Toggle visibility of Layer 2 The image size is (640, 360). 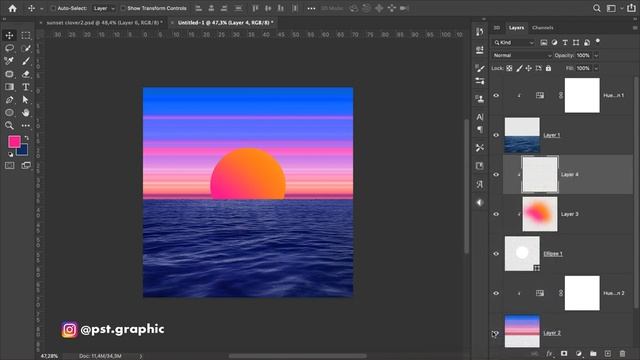point(496,333)
